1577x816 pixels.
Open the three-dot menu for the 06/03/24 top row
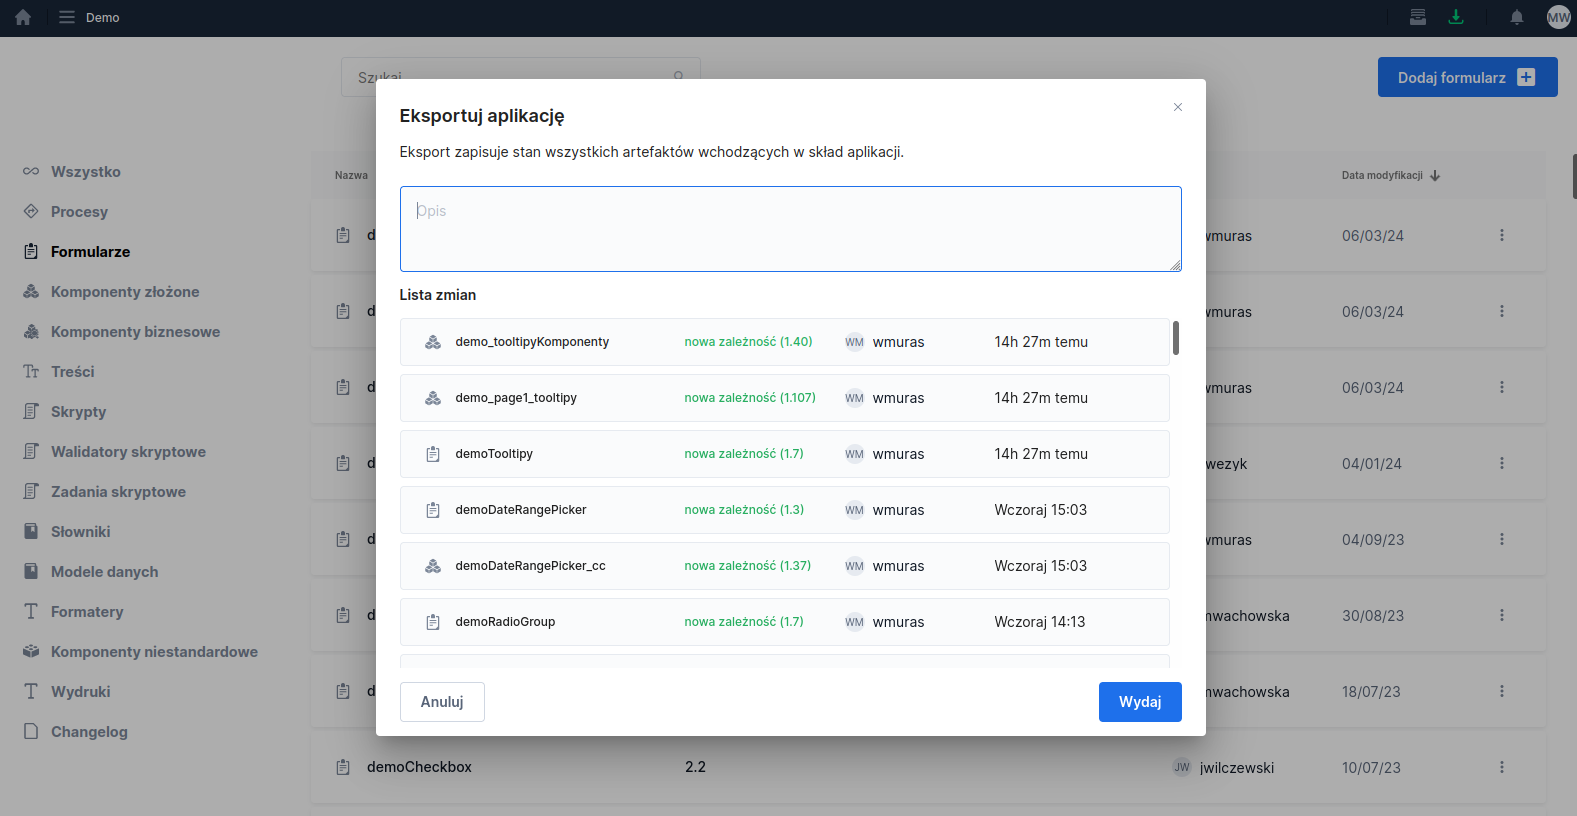point(1501,235)
